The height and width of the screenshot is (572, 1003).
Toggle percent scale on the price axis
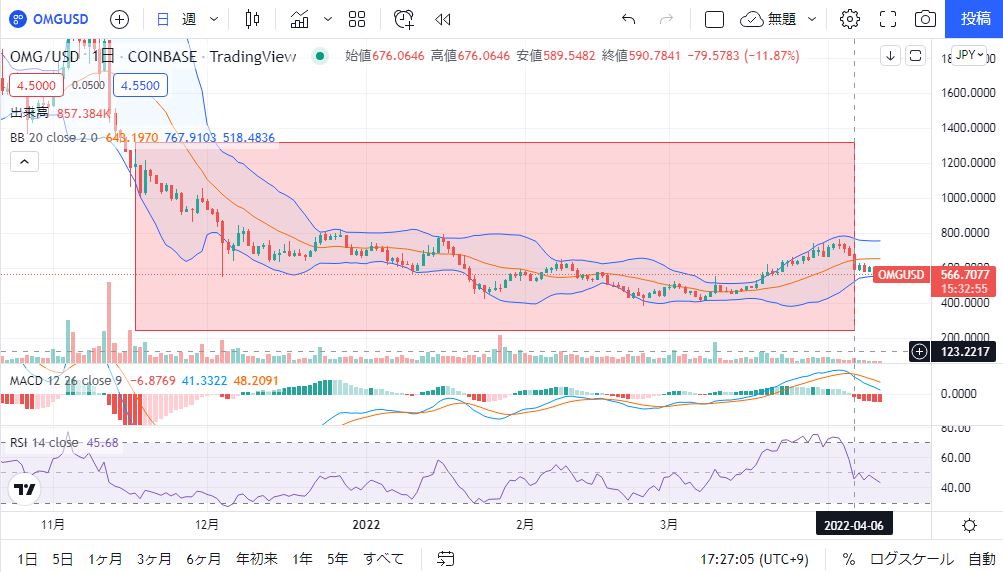point(848,559)
